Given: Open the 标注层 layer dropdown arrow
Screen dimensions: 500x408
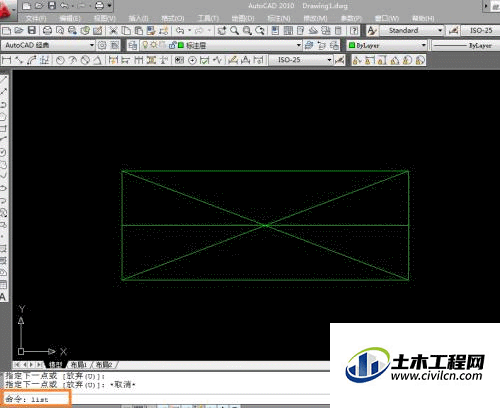Looking at the screenshot, I should point(299,45).
